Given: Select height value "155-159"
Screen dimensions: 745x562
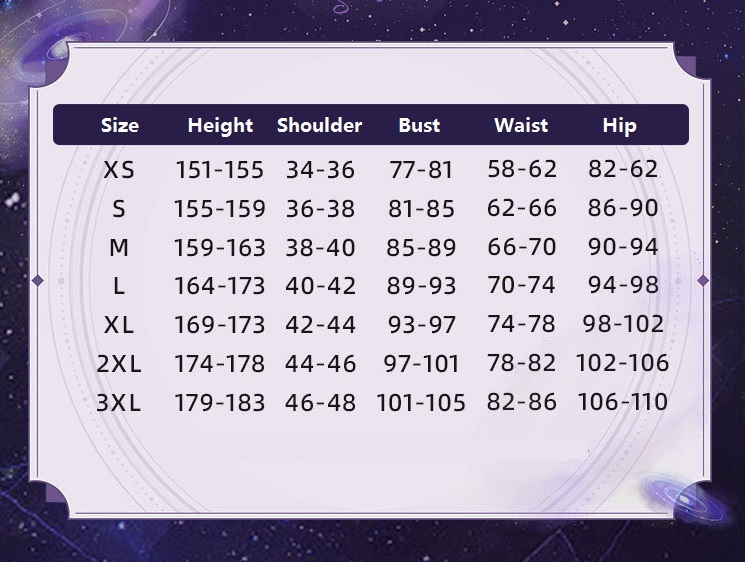Looking at the screenshot, I should click(219, 209).
